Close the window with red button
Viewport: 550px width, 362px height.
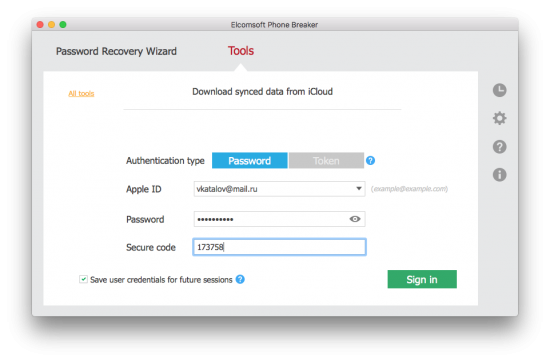40,25
